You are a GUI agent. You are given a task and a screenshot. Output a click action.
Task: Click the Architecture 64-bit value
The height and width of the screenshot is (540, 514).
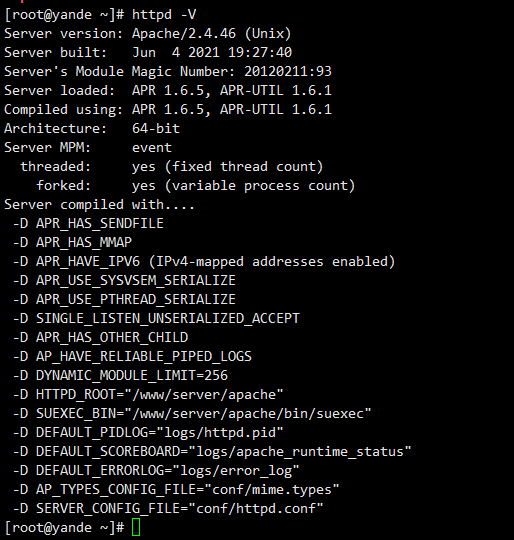click(156, 128)
